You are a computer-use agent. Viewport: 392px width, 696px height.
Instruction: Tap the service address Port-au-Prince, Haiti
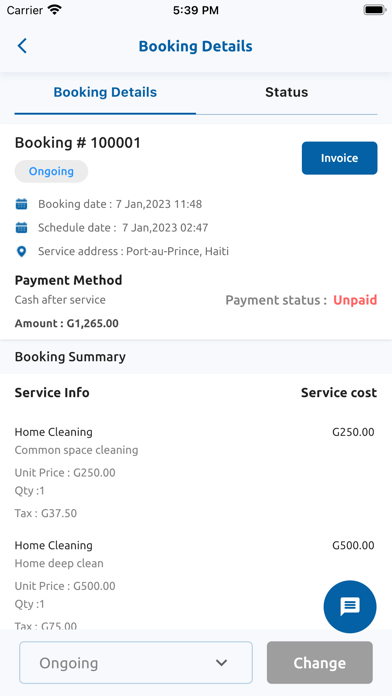coord(178,251)
